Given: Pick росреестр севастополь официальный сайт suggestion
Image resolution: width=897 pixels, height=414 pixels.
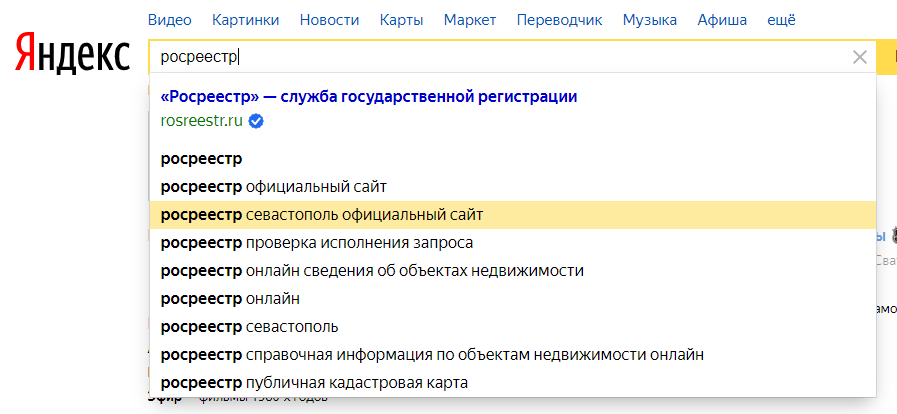Looking at the screenshot, I should pyautogui.click(x=513, y=215).
